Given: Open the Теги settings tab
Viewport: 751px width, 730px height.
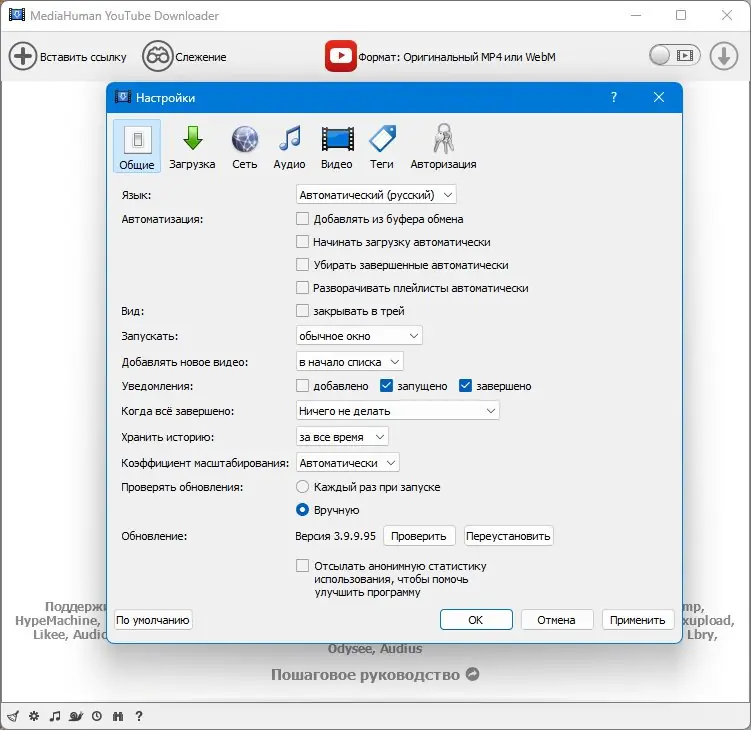Looking at the screenshot, I should coord(382,146).
